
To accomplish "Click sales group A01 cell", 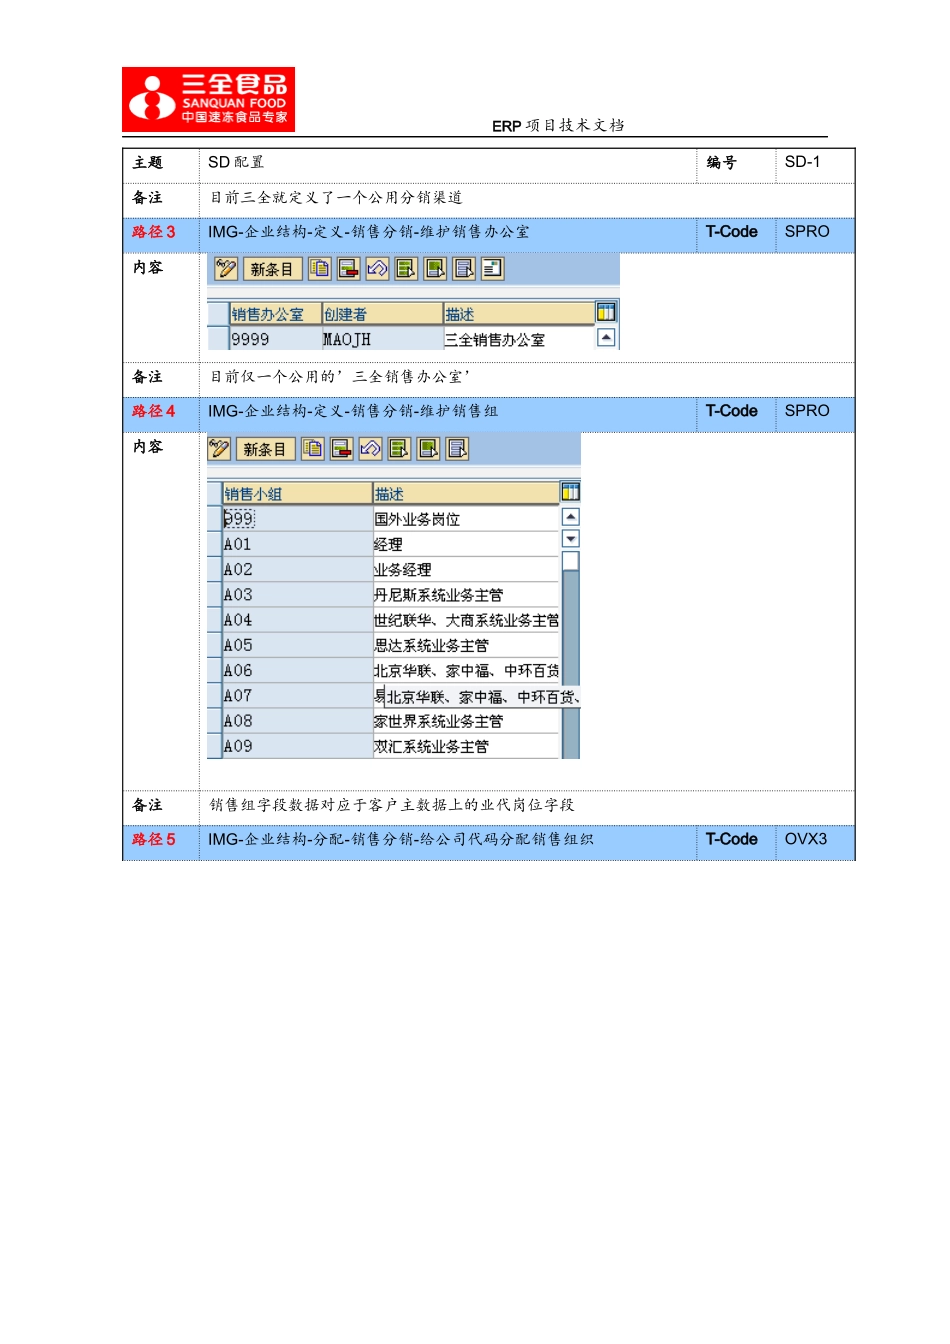I will [x=297, y=544].
